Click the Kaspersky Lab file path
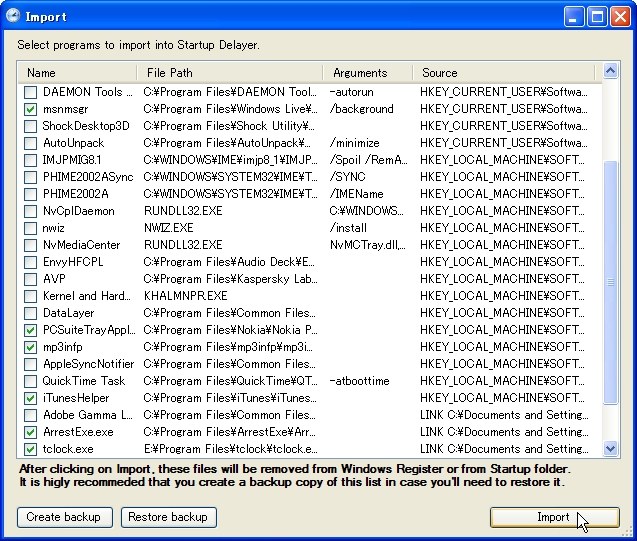637x541 pixels. click(x=231, y=279)
